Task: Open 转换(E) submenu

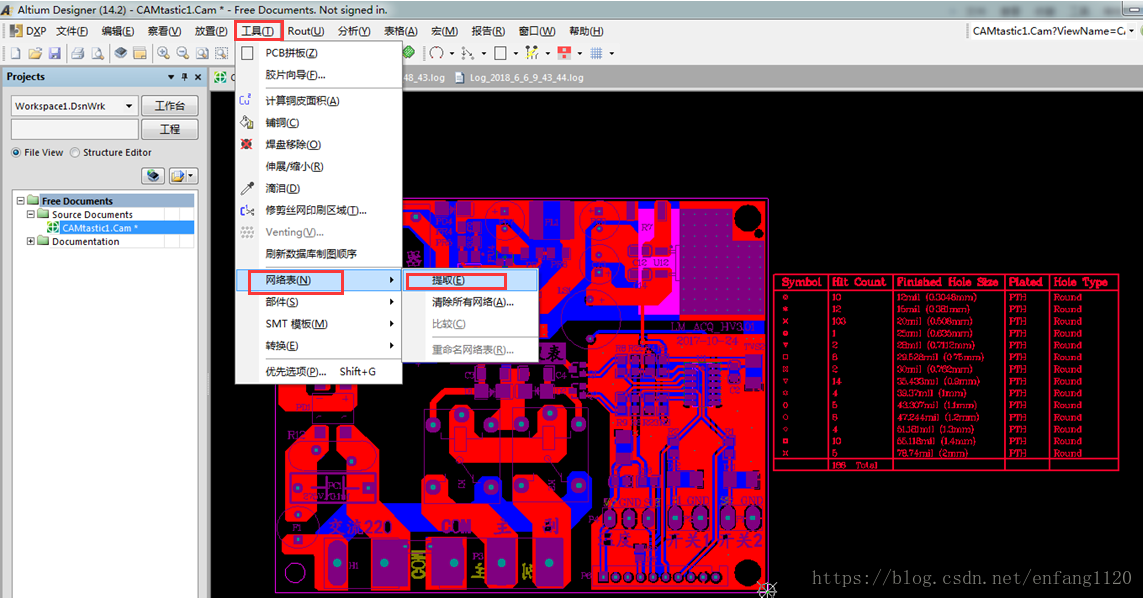Action: click(319, 346)
